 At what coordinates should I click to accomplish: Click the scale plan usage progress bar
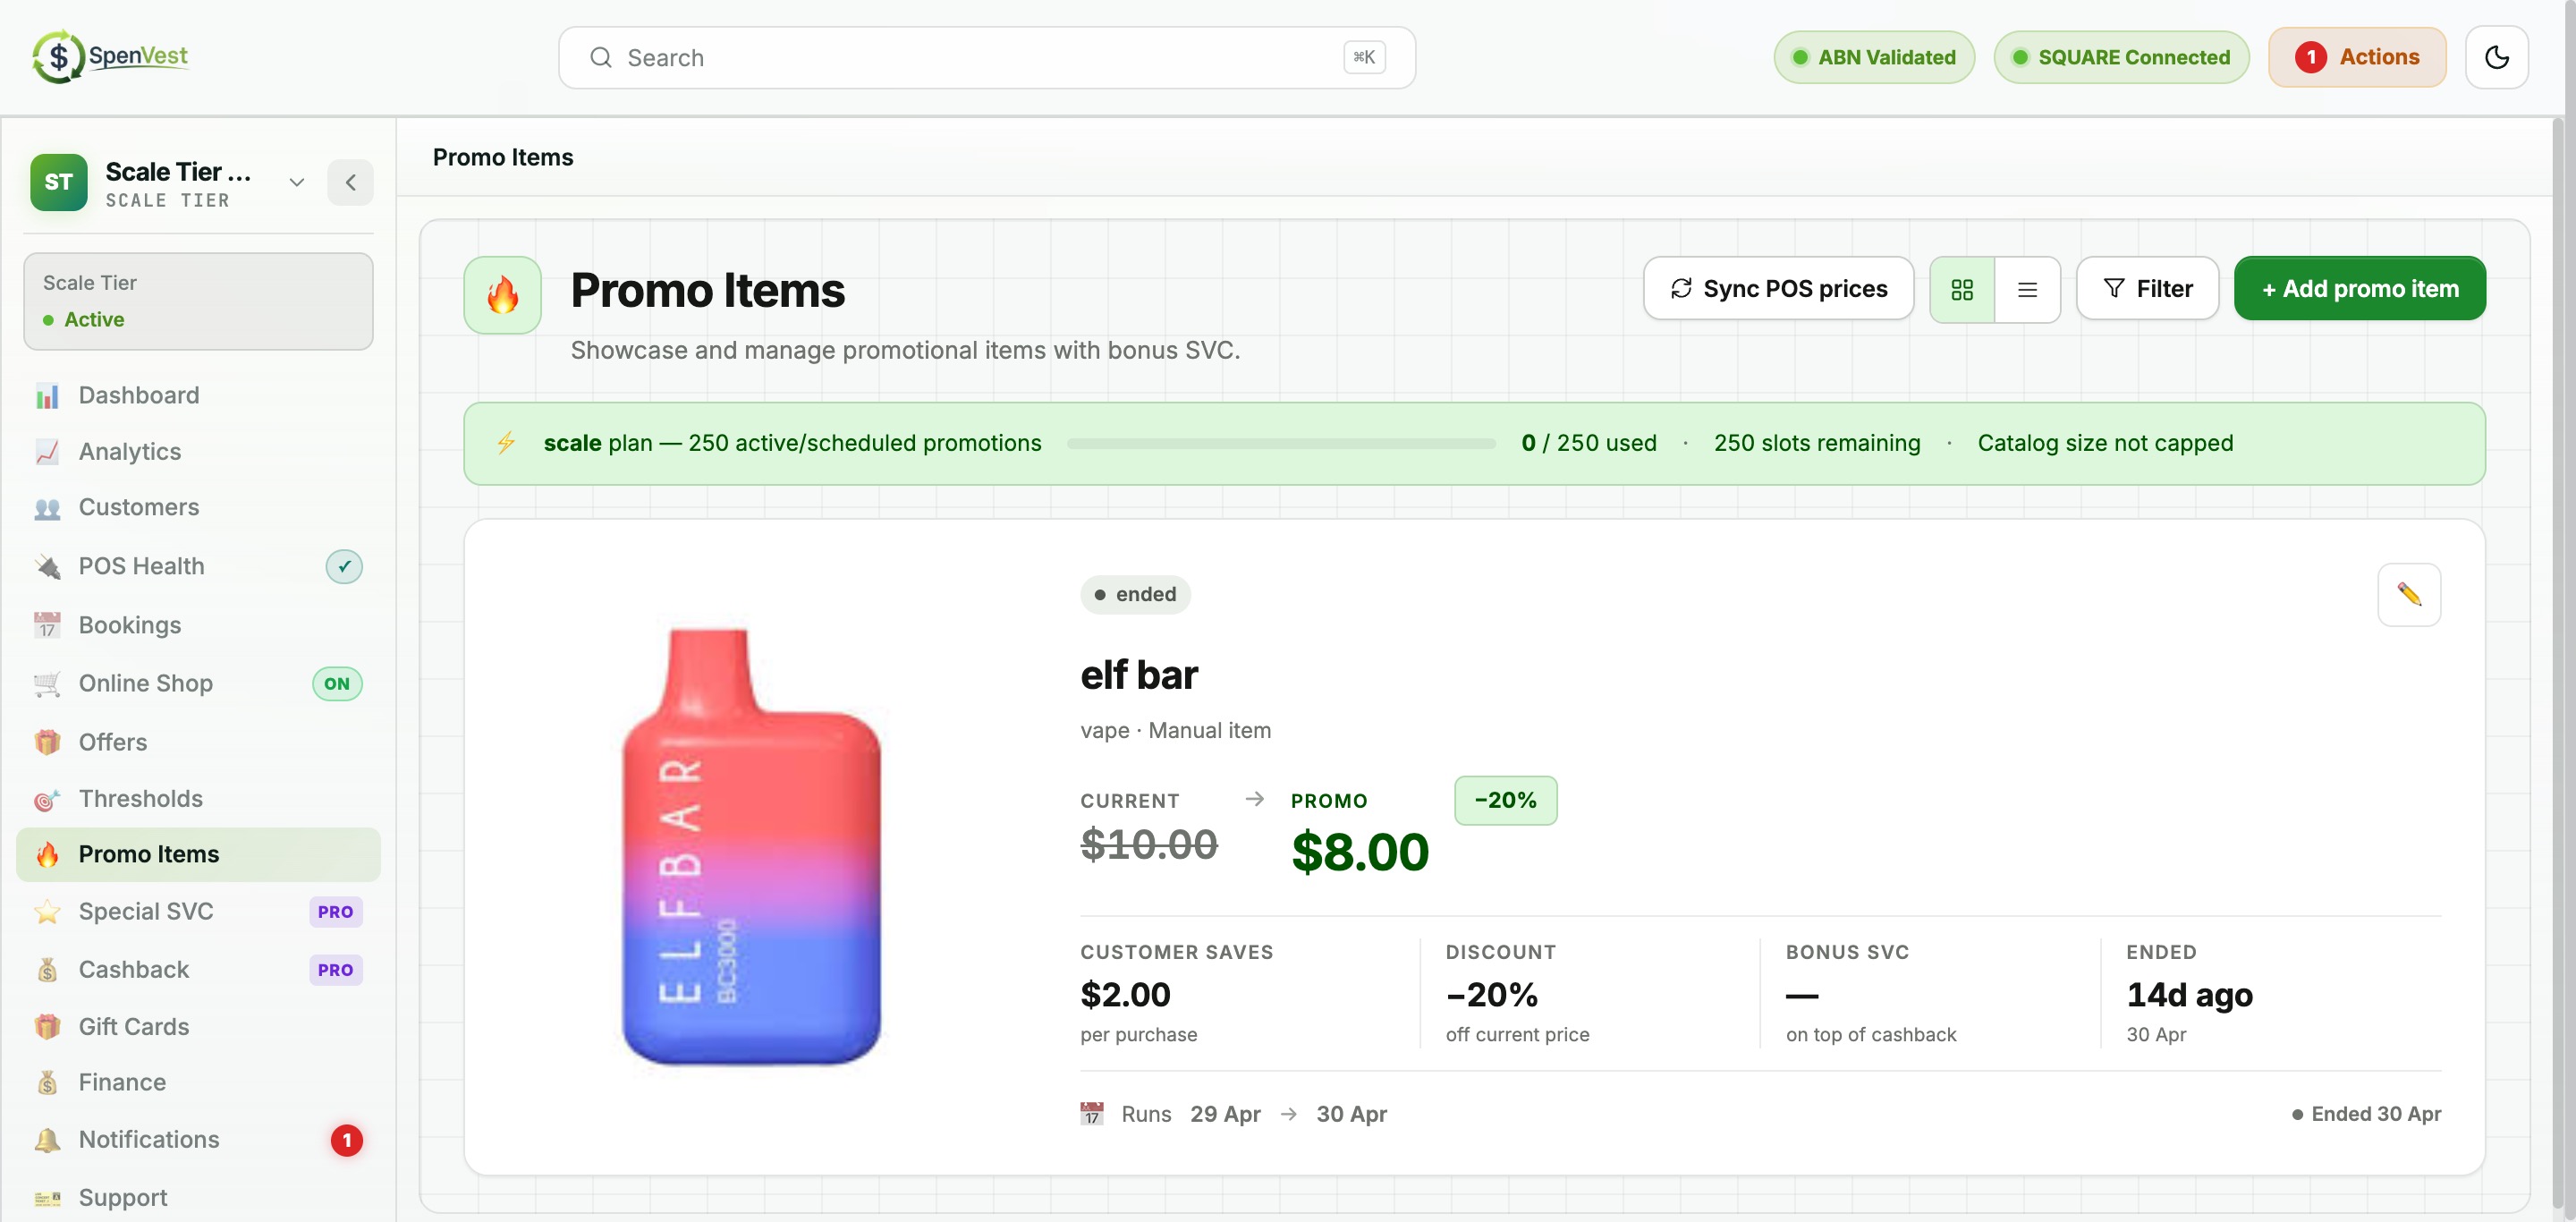(x=1281, y=443)
